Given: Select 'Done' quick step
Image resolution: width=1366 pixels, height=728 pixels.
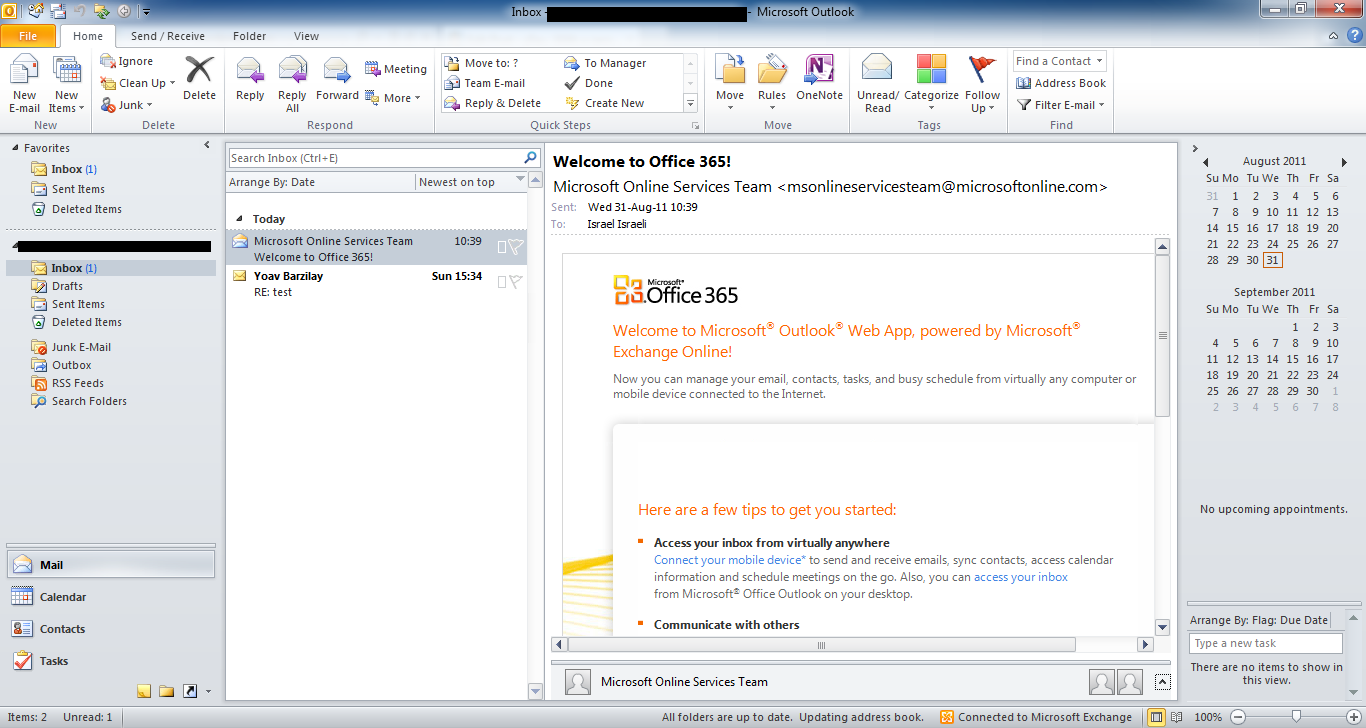Looking at the screenshot, I should click(589, 83).
